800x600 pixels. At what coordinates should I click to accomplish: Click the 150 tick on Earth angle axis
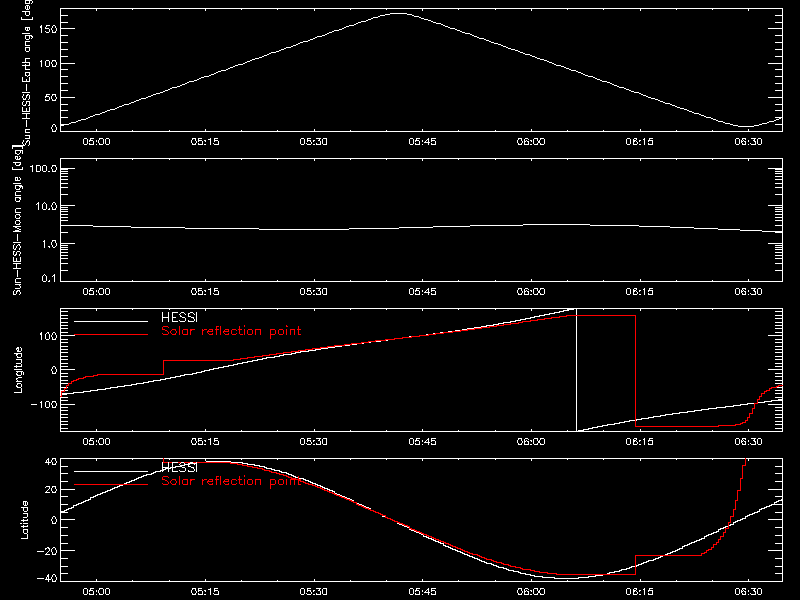48,29
